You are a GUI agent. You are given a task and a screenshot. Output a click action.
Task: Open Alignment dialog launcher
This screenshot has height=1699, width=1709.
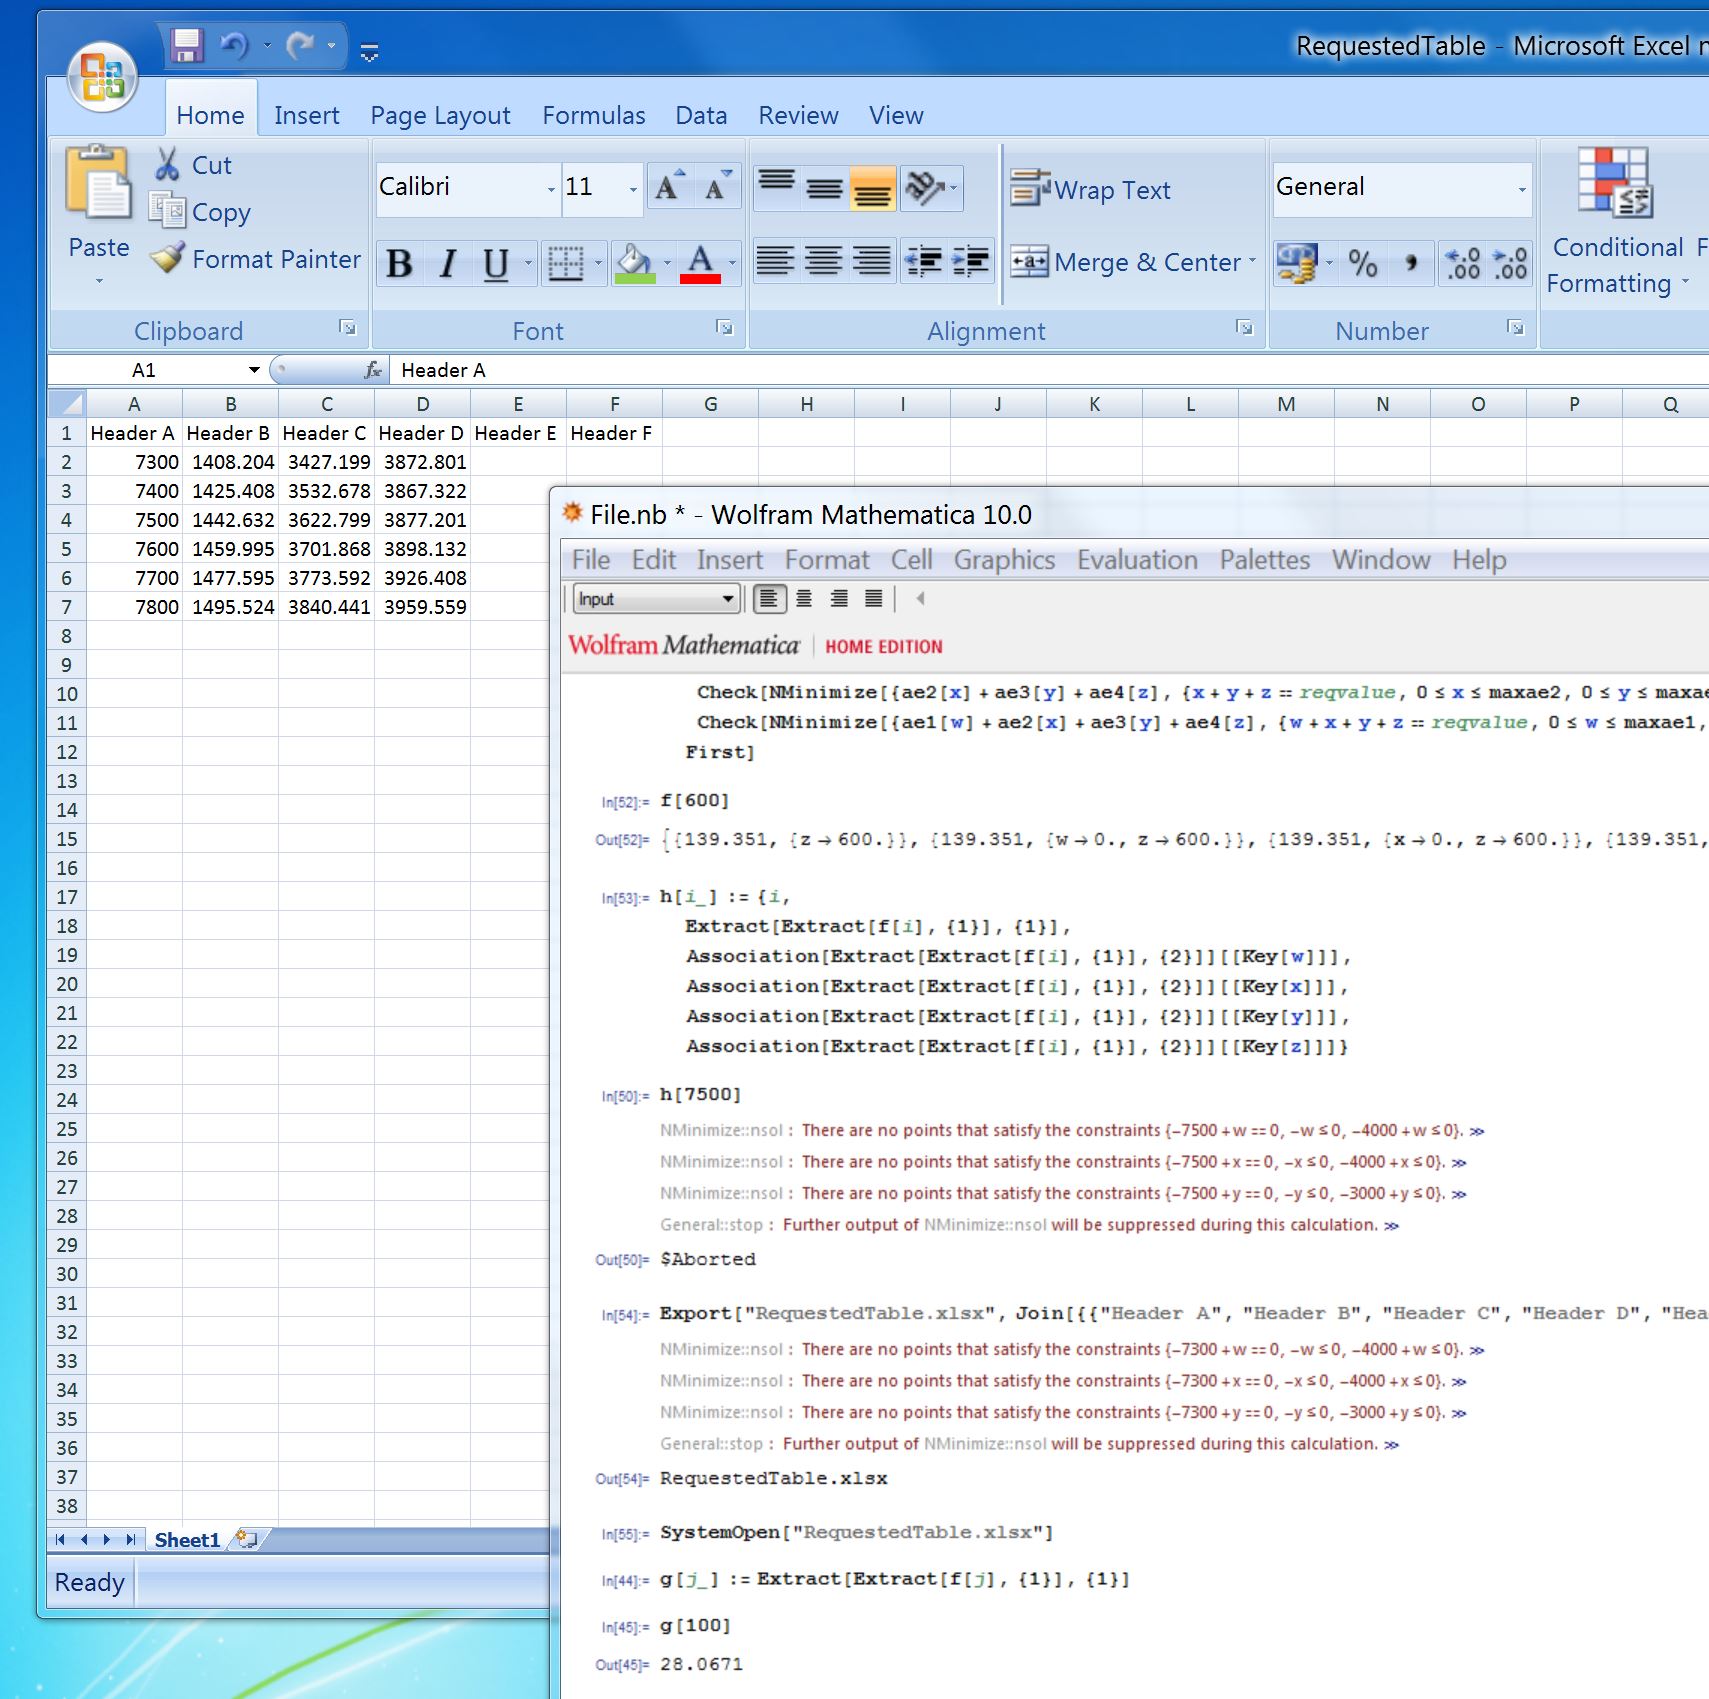pyautogui.click(x=1244, y=327)
